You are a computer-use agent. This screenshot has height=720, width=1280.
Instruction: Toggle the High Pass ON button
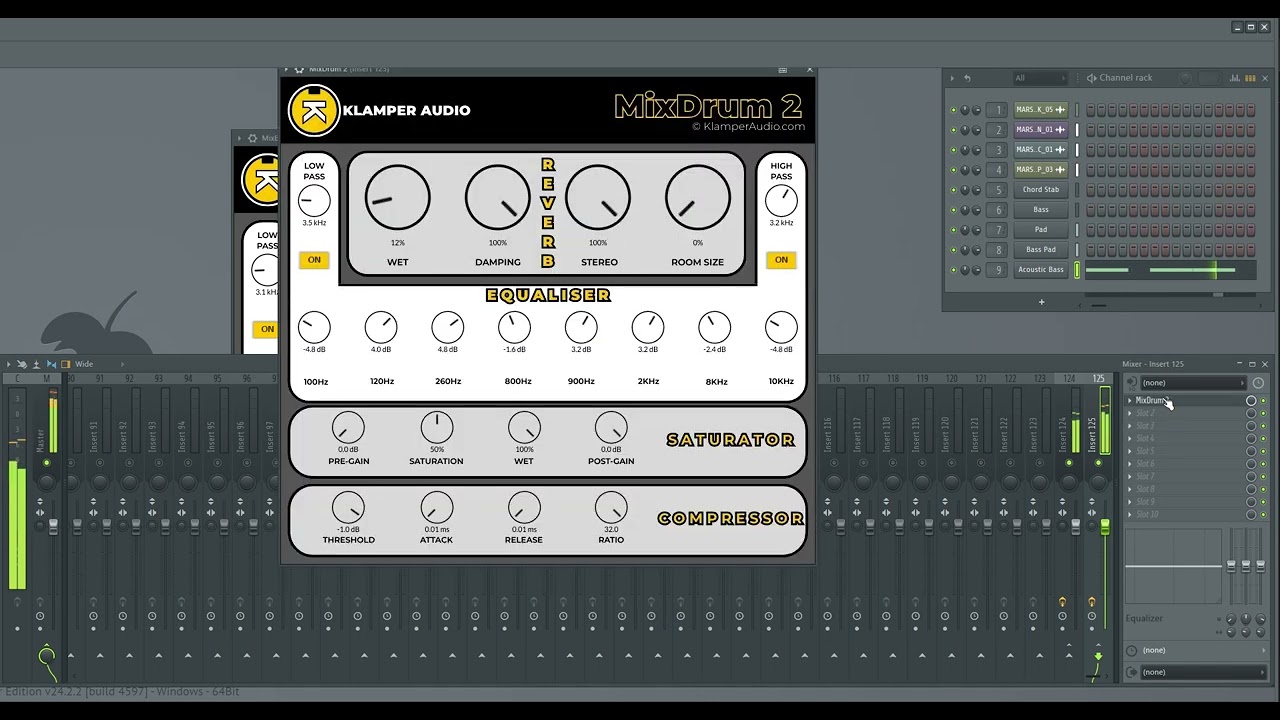point(781,260)
